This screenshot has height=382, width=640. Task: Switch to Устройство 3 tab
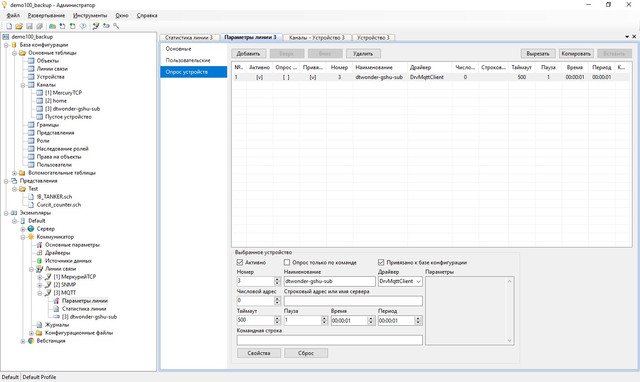373,38
